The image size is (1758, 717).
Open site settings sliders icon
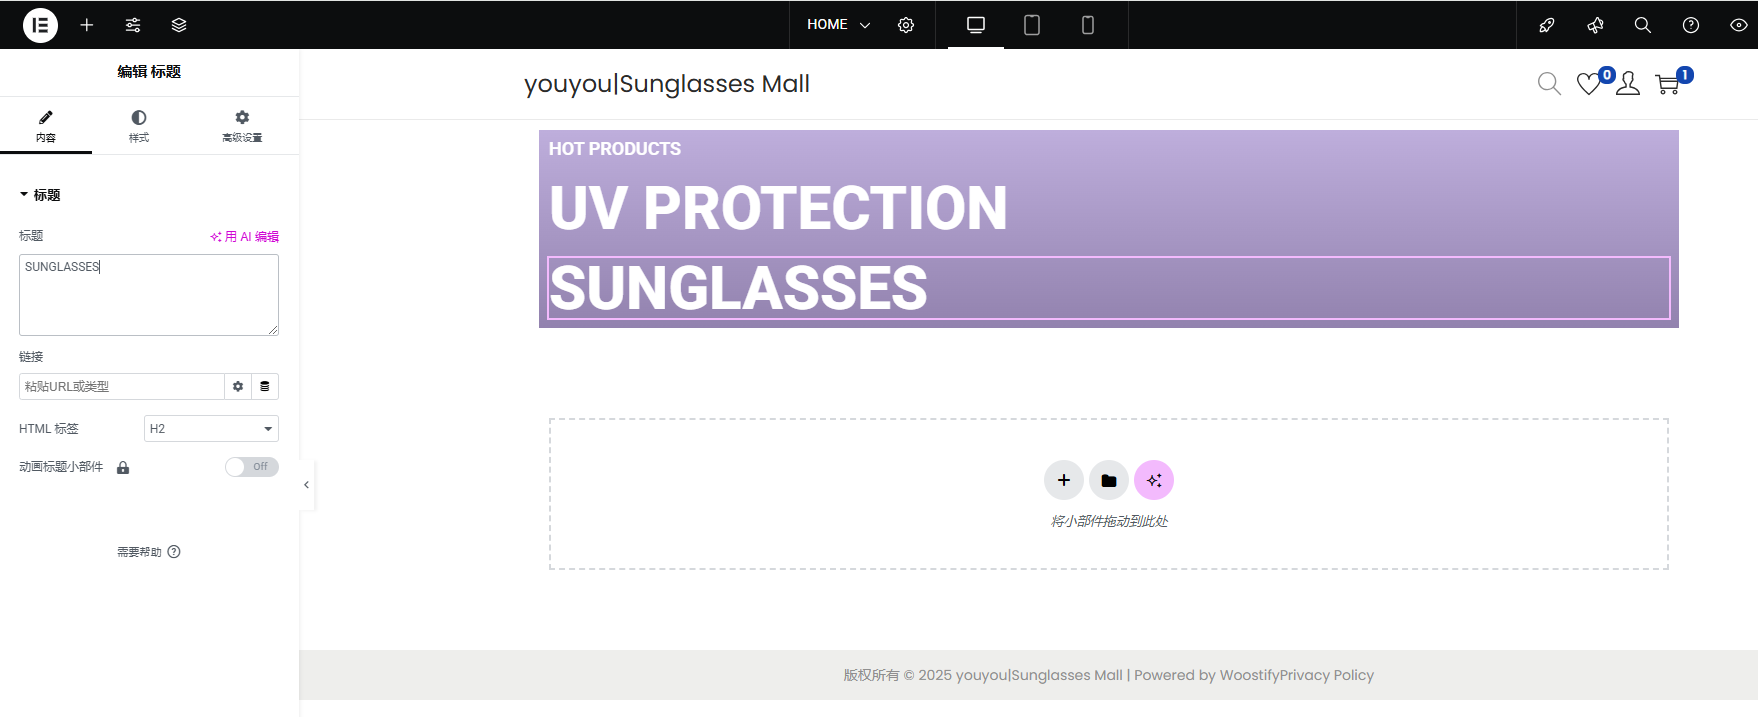pyautogui.click(x=133, y=25)
